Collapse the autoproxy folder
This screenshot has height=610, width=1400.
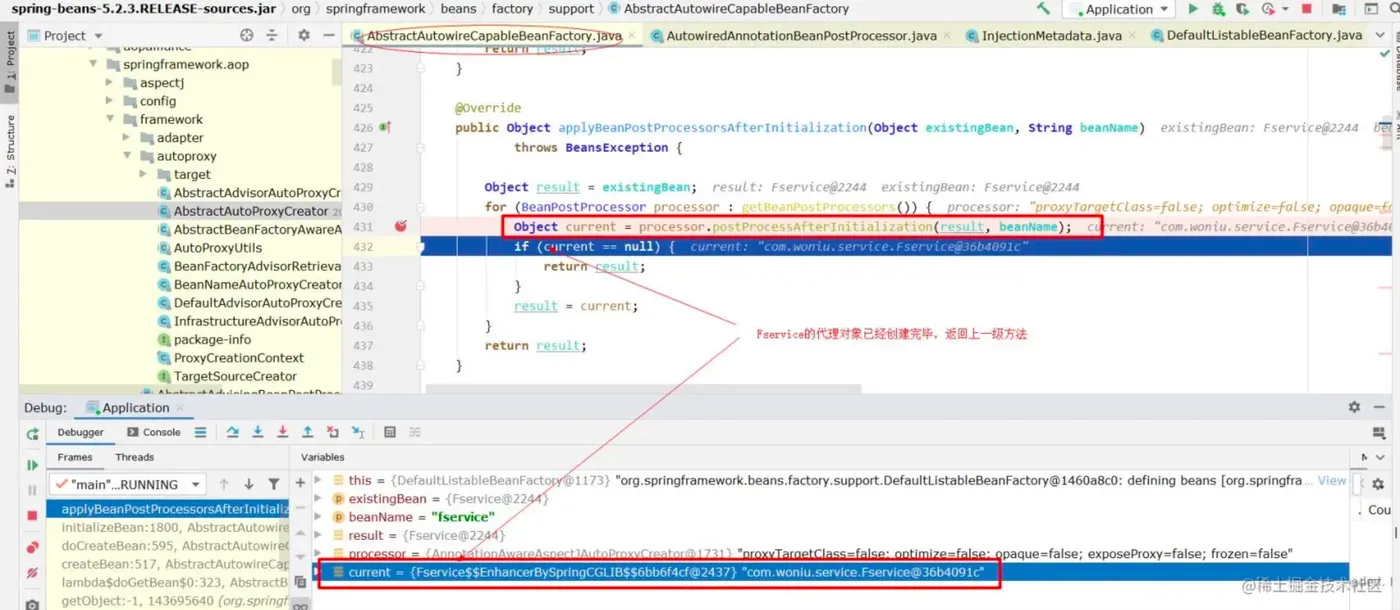point(128,156)
